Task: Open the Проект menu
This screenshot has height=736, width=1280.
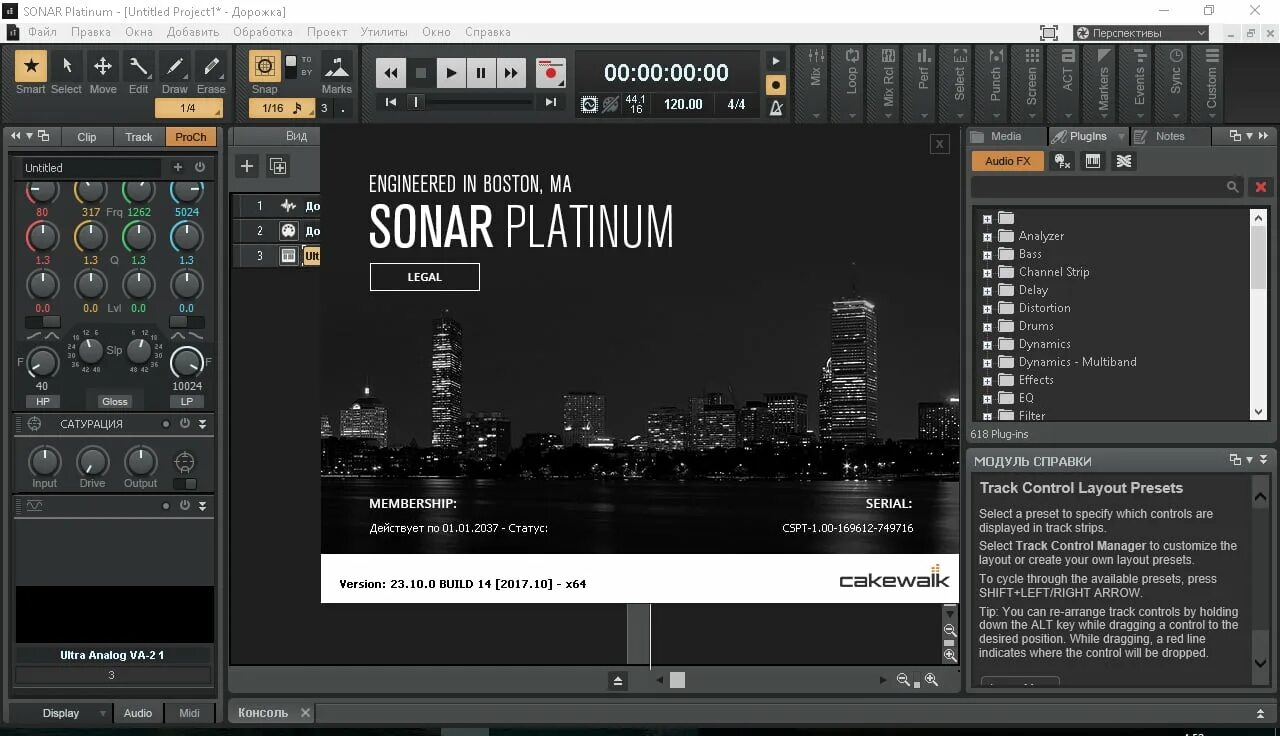Action: (327, 32)
